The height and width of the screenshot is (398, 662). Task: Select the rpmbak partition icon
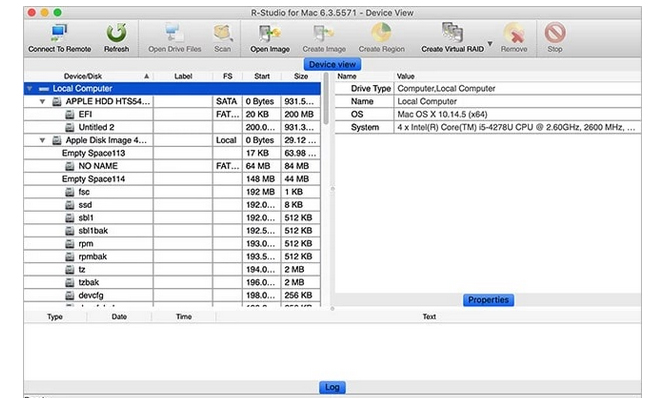[70, 257]
